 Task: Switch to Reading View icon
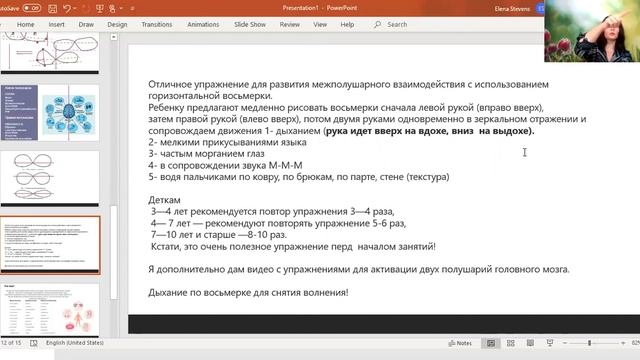tap(530, 343)
